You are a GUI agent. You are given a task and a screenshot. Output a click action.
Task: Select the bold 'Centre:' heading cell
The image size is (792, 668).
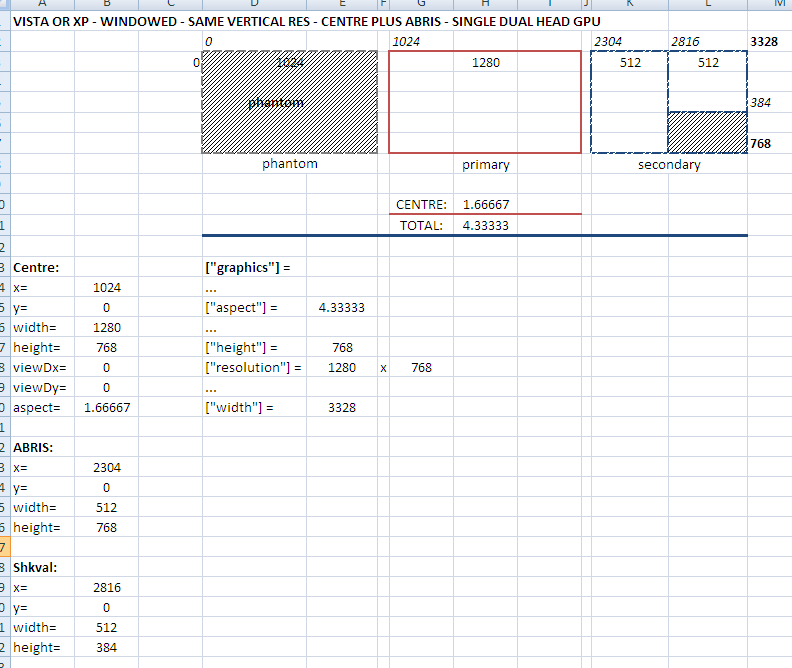42,267
